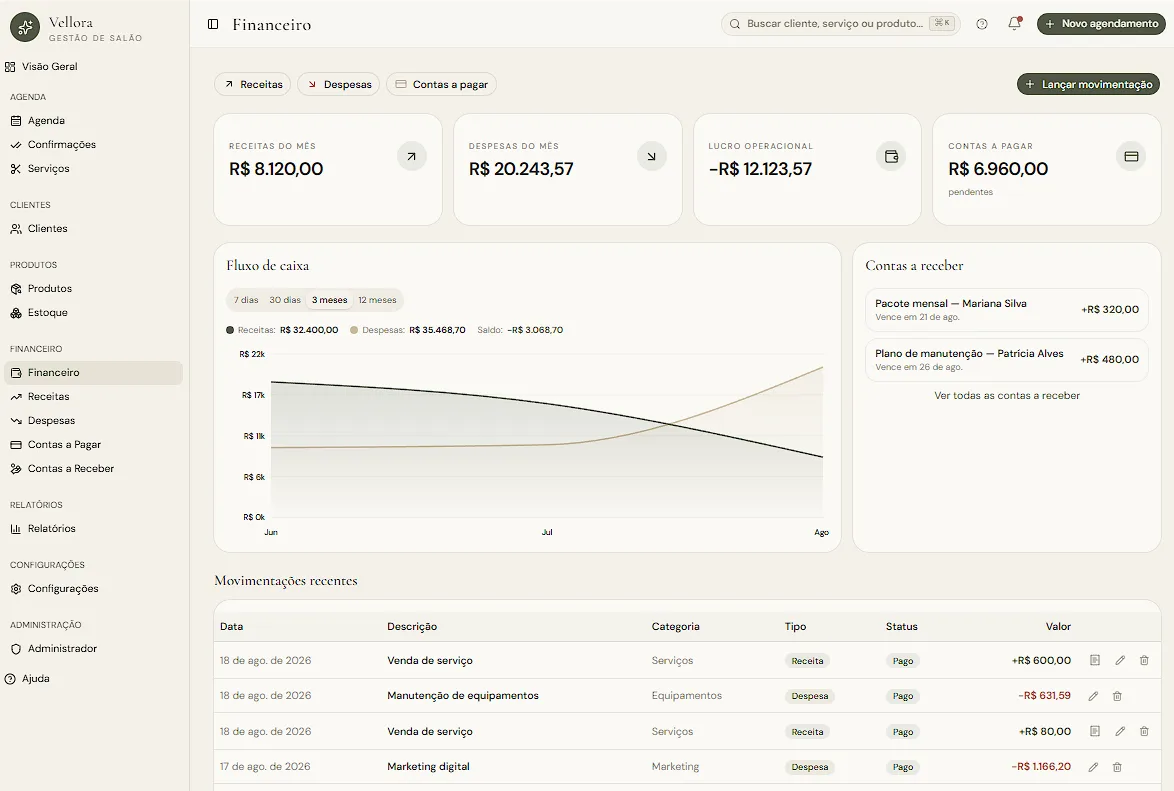Click Lançar movimentação button
Screen dimensions: 1174x791
point(1088,85)
